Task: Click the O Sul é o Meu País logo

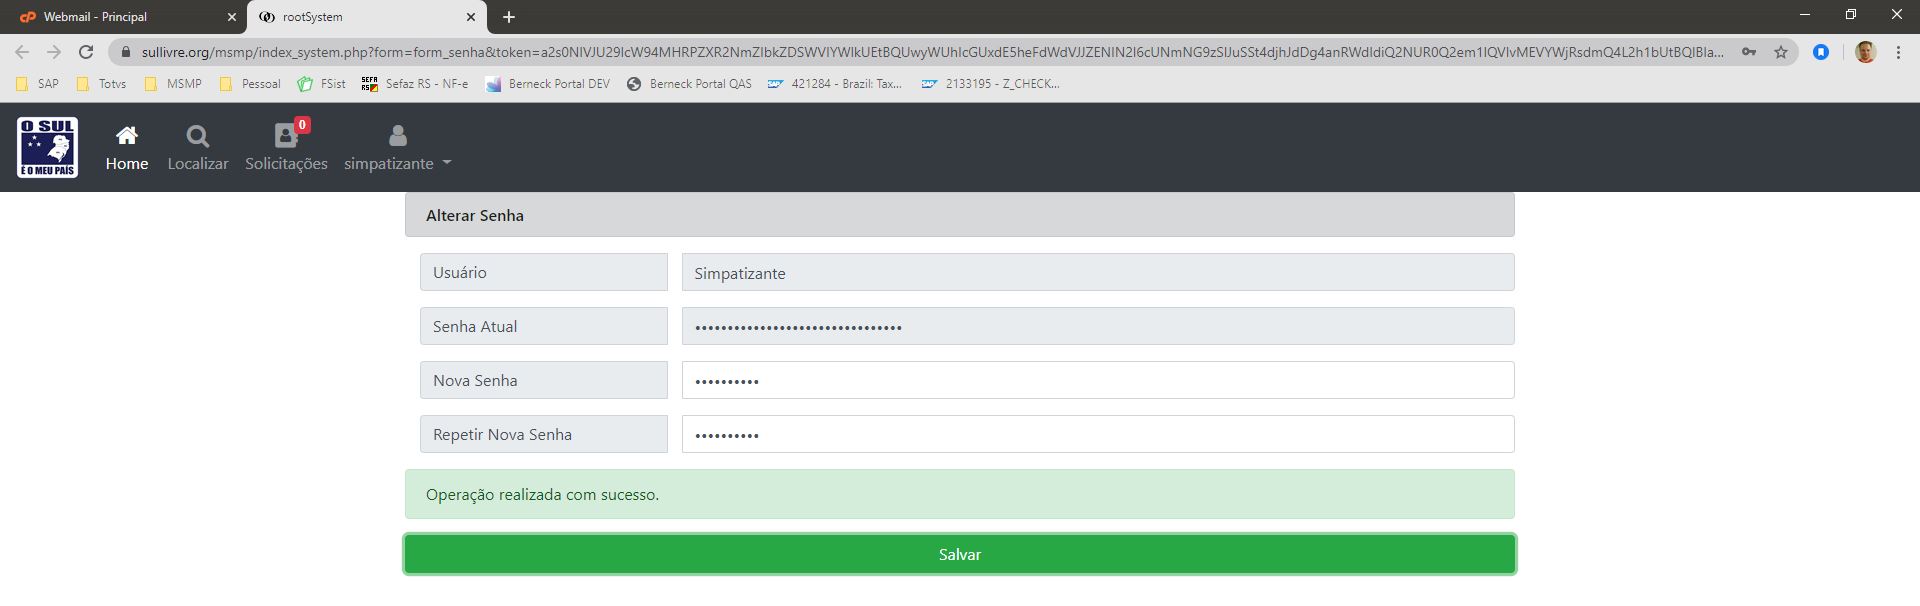Action: click(47, 147)
